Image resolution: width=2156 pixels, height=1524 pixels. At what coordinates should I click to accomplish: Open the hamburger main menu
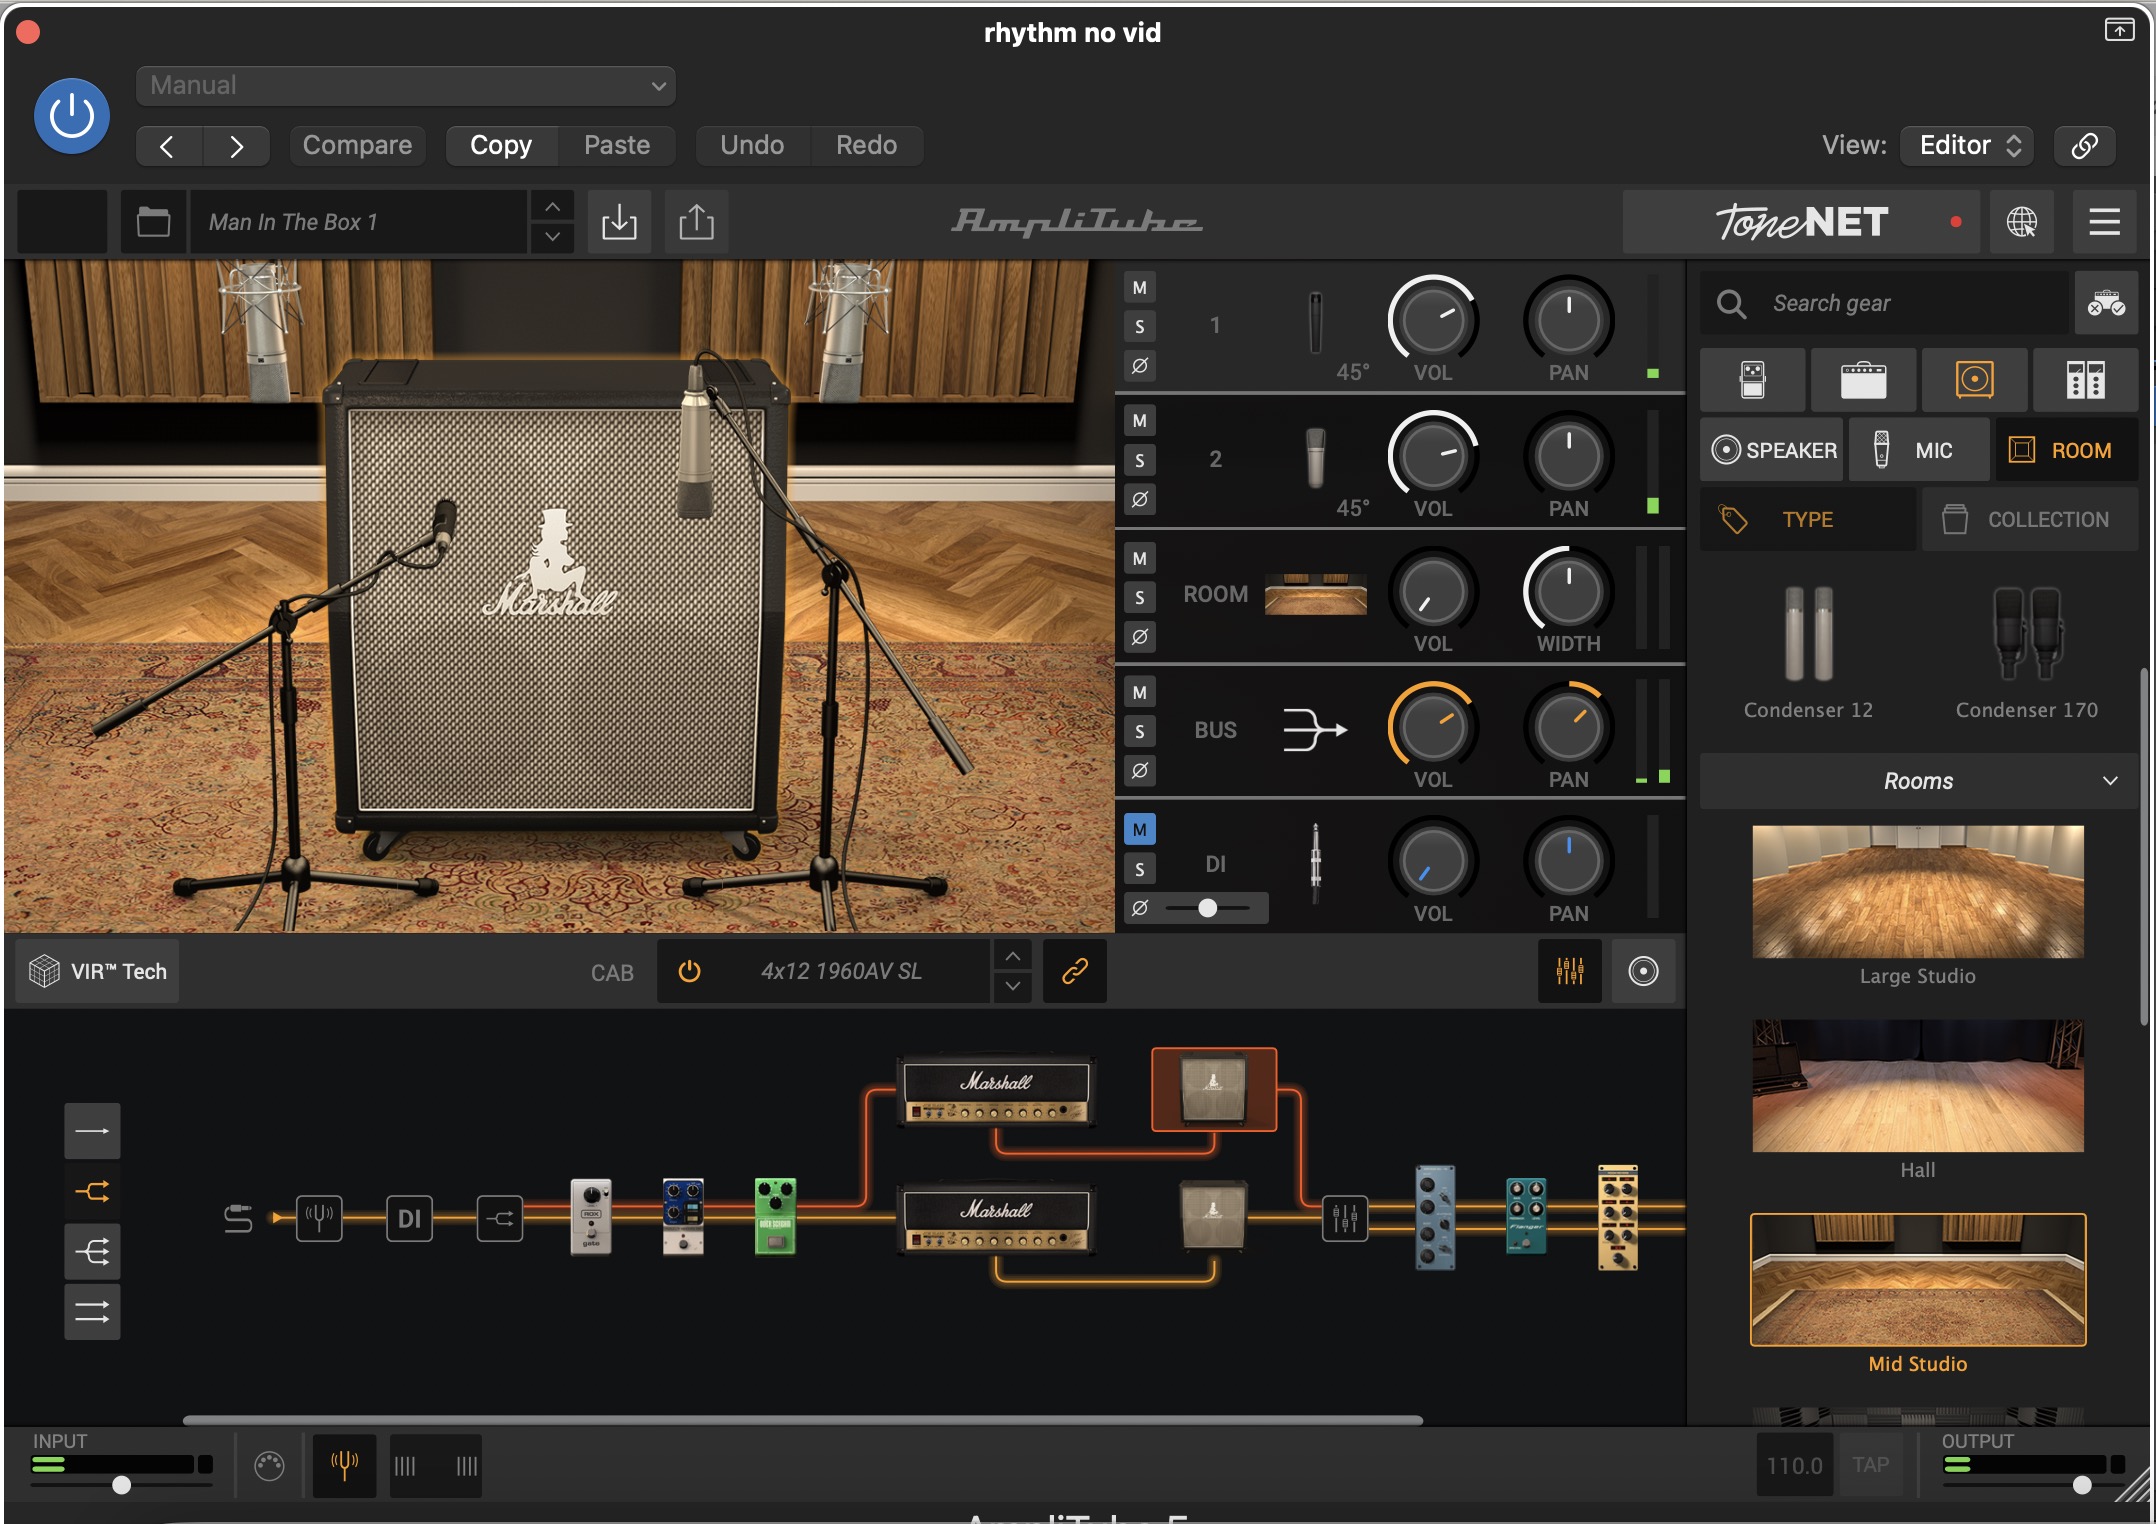click(2104, 221)
